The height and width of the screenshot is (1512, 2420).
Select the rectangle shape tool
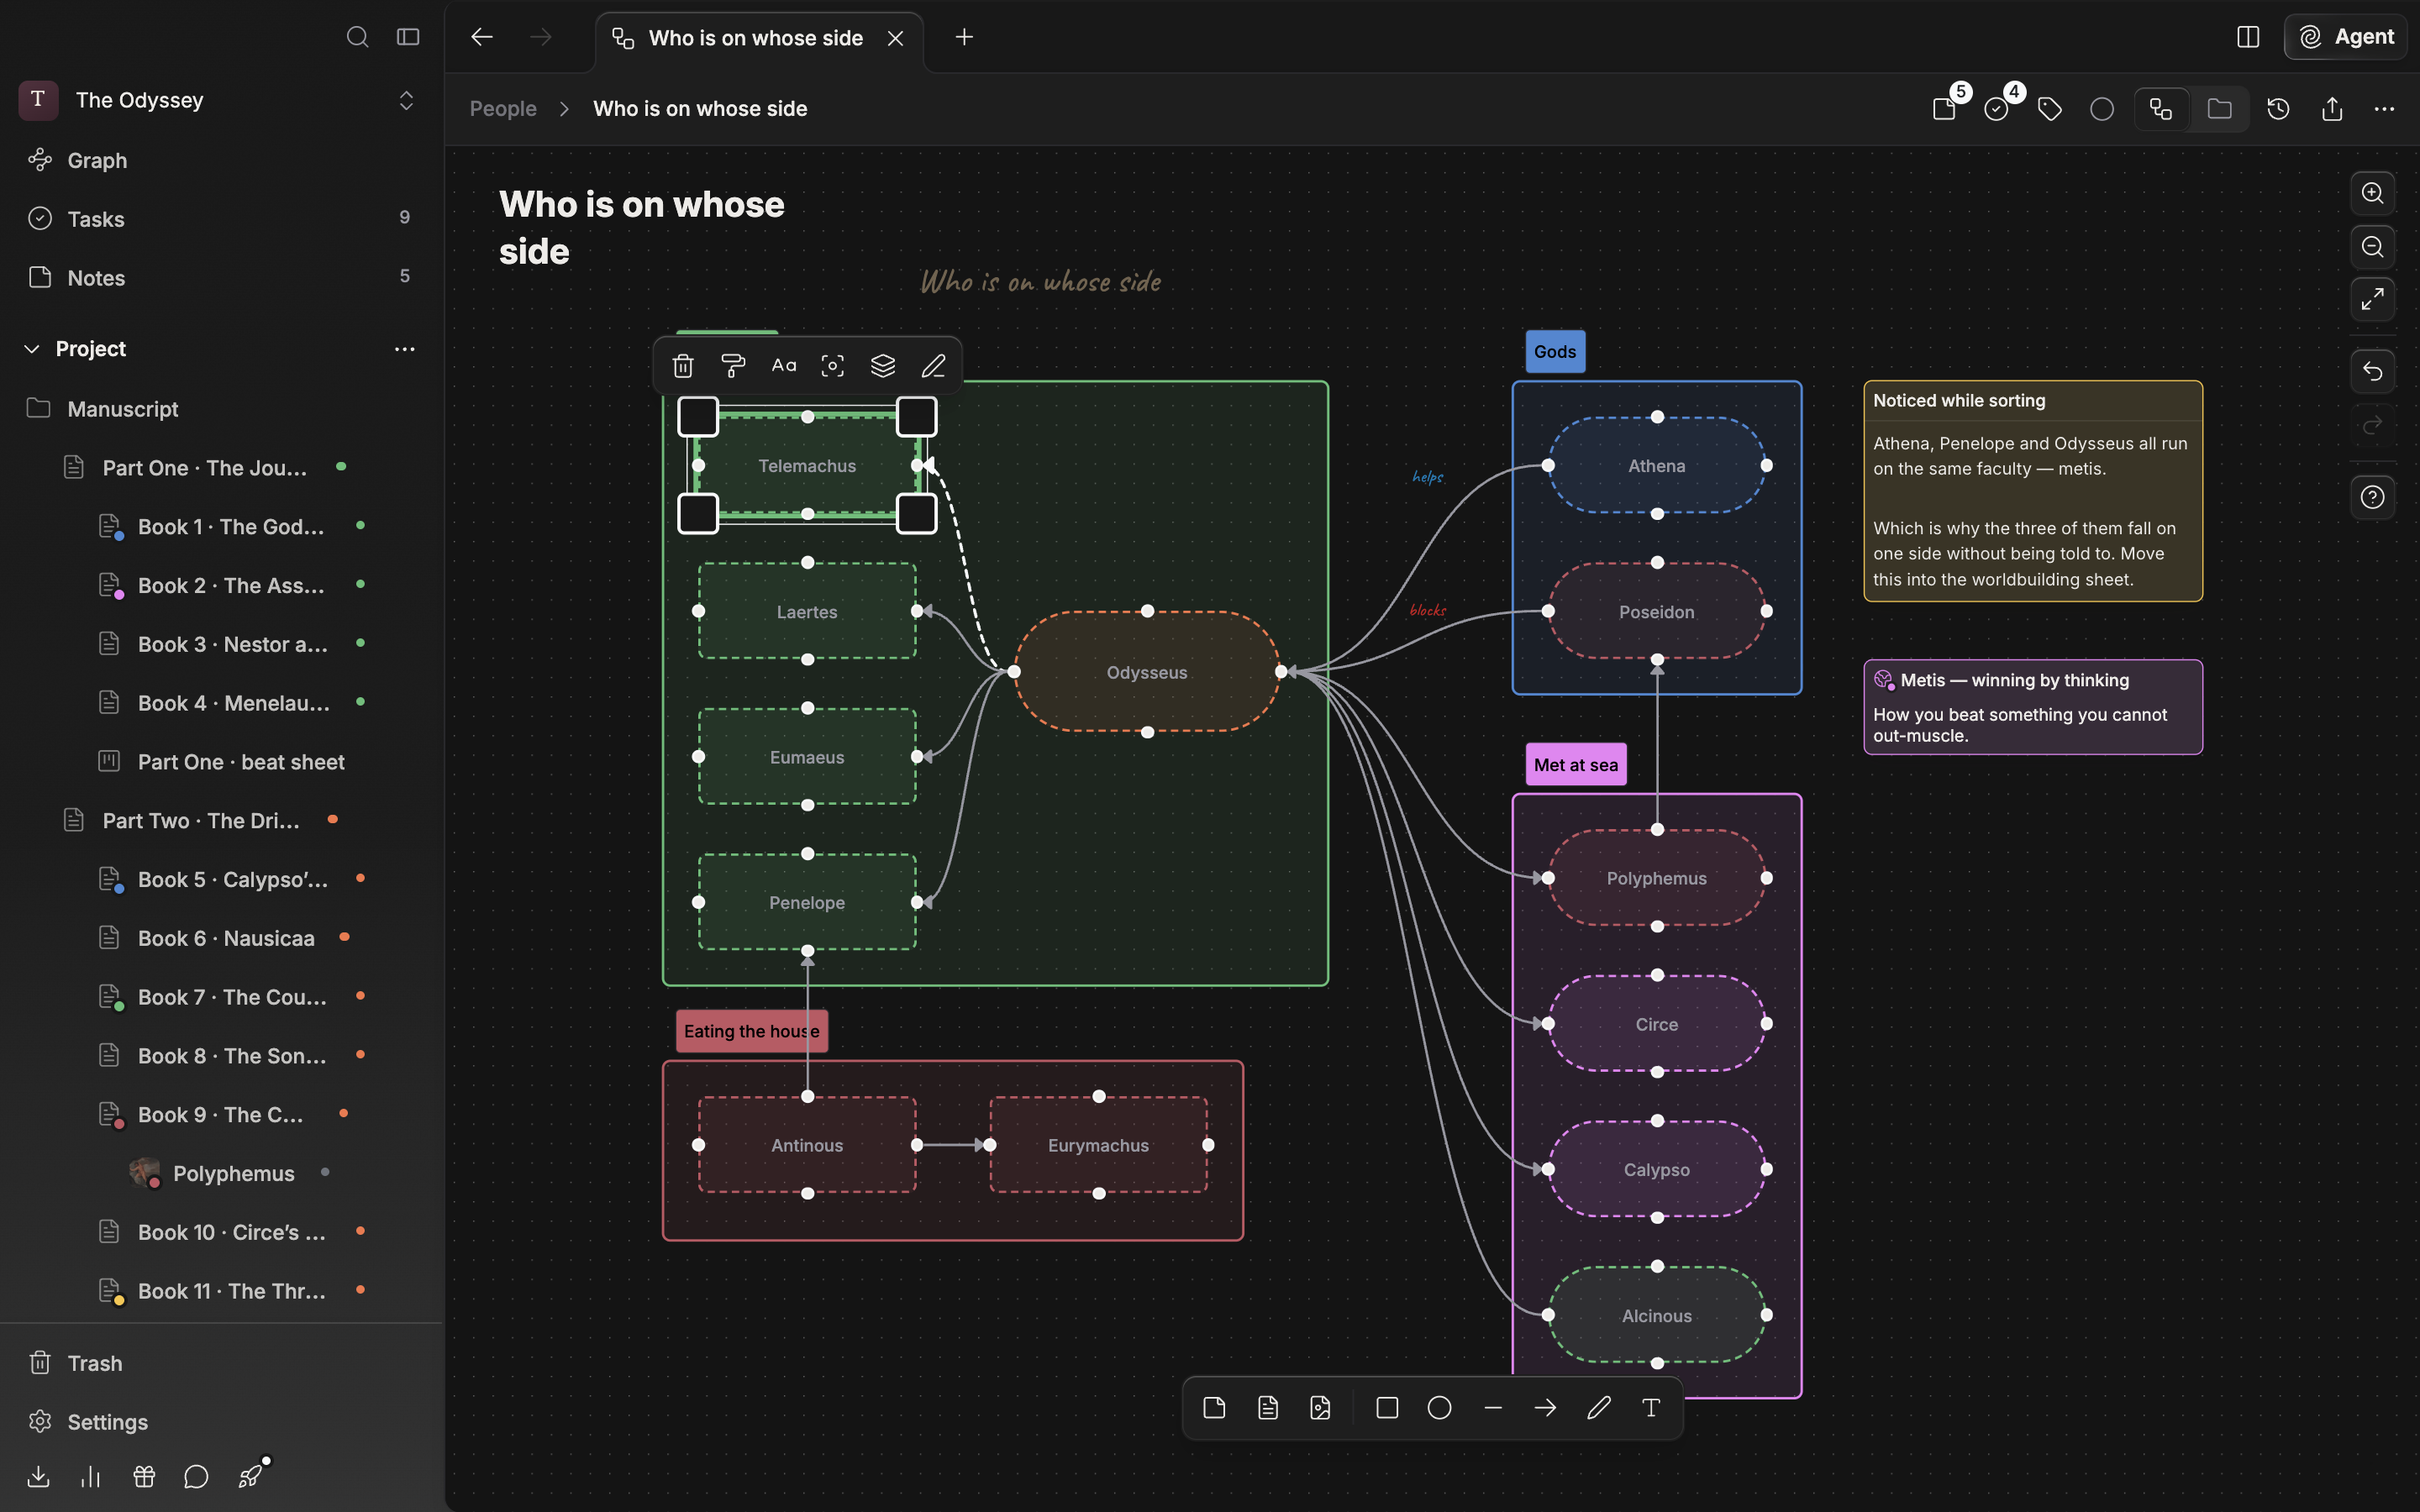1387,1408
